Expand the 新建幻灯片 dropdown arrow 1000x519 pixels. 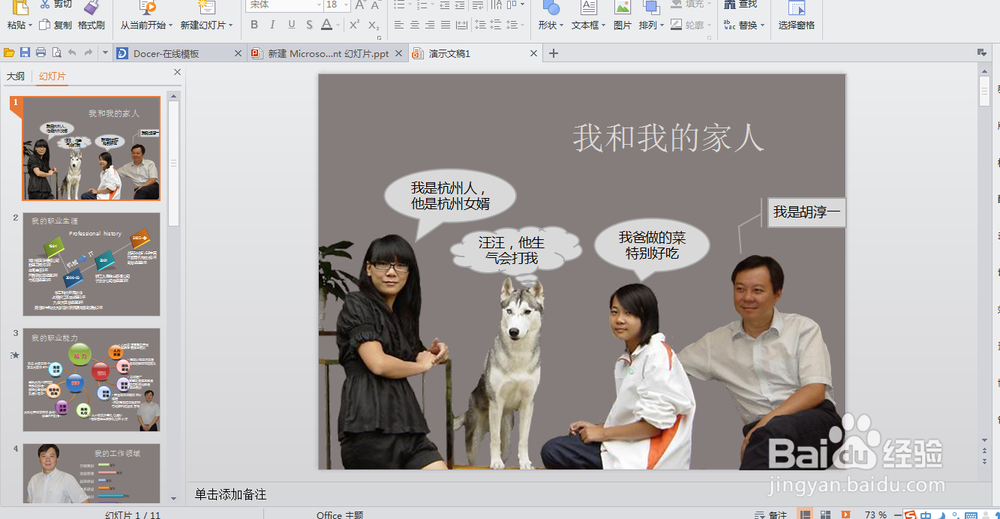coord(230,26)
